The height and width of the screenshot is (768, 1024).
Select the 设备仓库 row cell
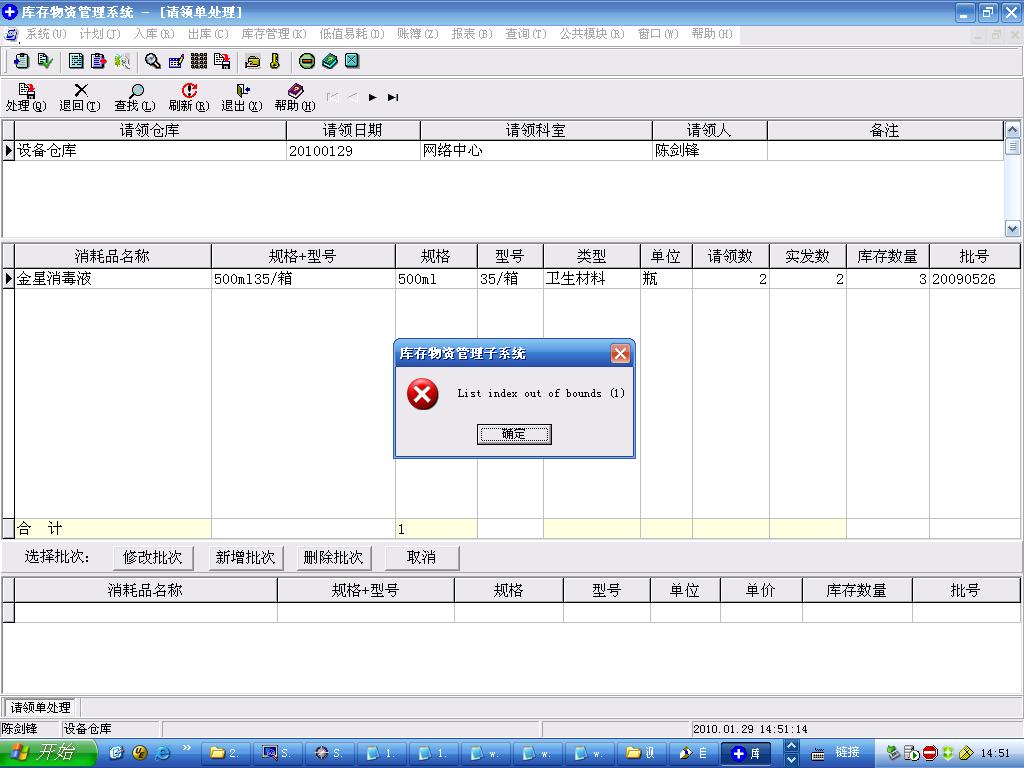(150, 151)
